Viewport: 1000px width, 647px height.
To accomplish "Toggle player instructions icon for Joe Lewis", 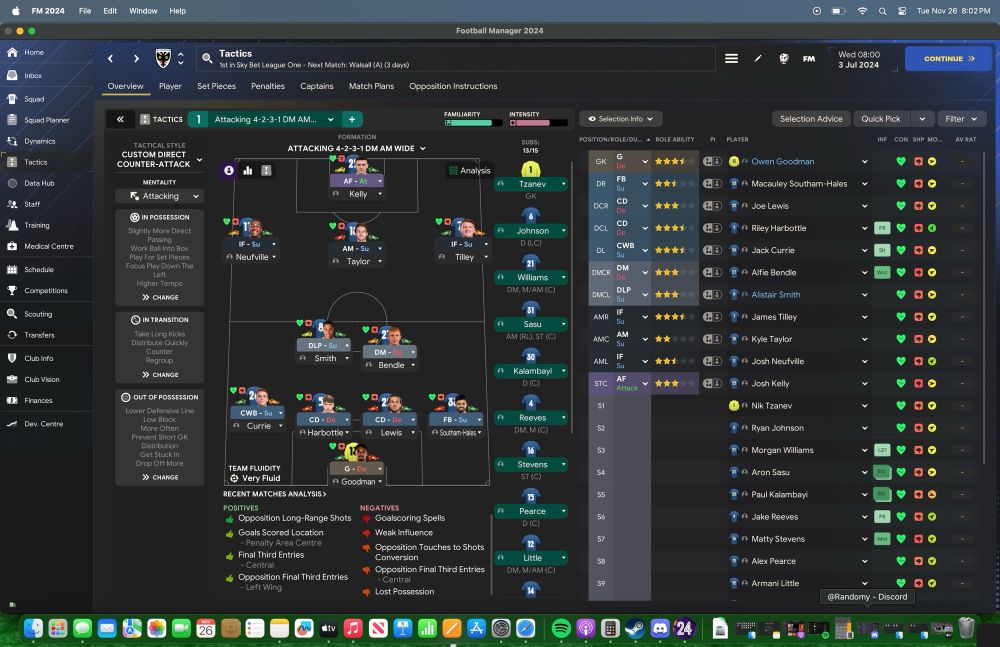I will point(712,206).
